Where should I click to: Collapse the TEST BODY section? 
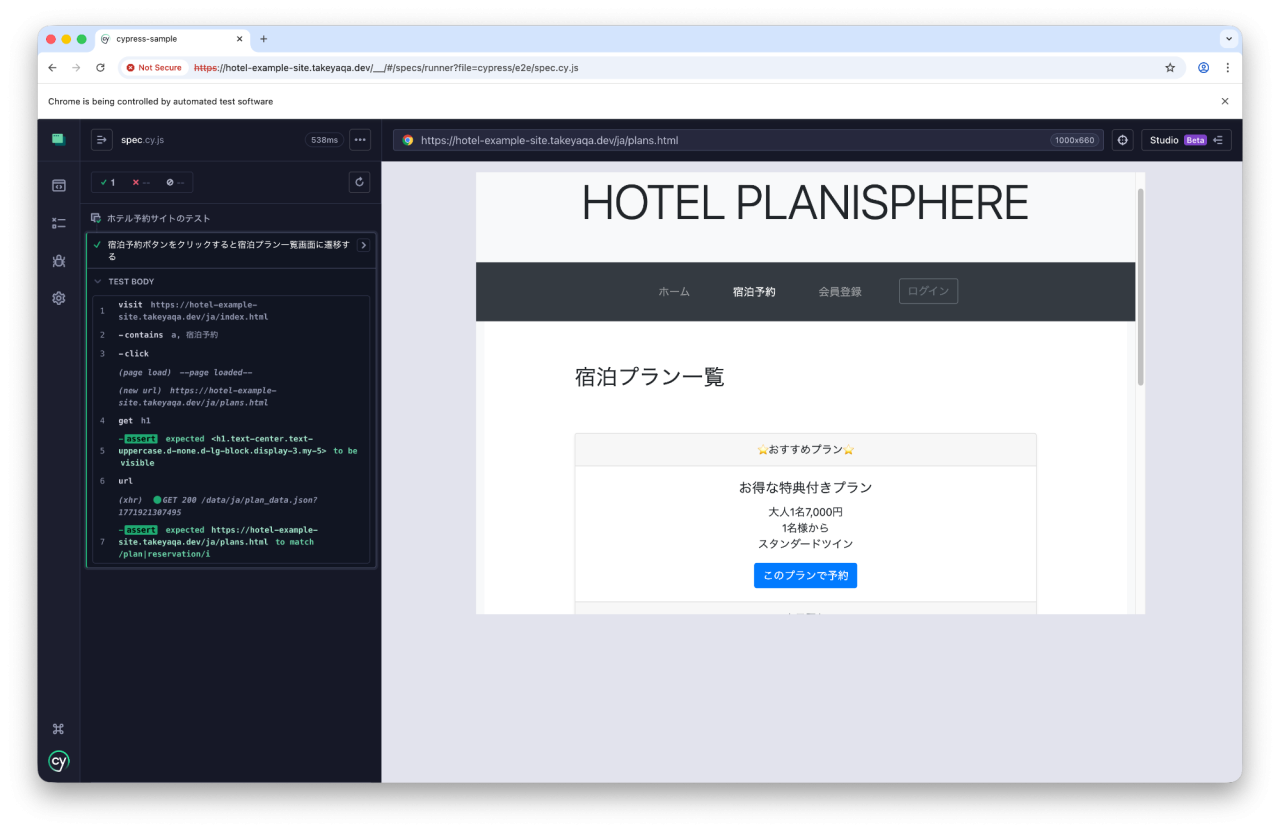(97, 282)
